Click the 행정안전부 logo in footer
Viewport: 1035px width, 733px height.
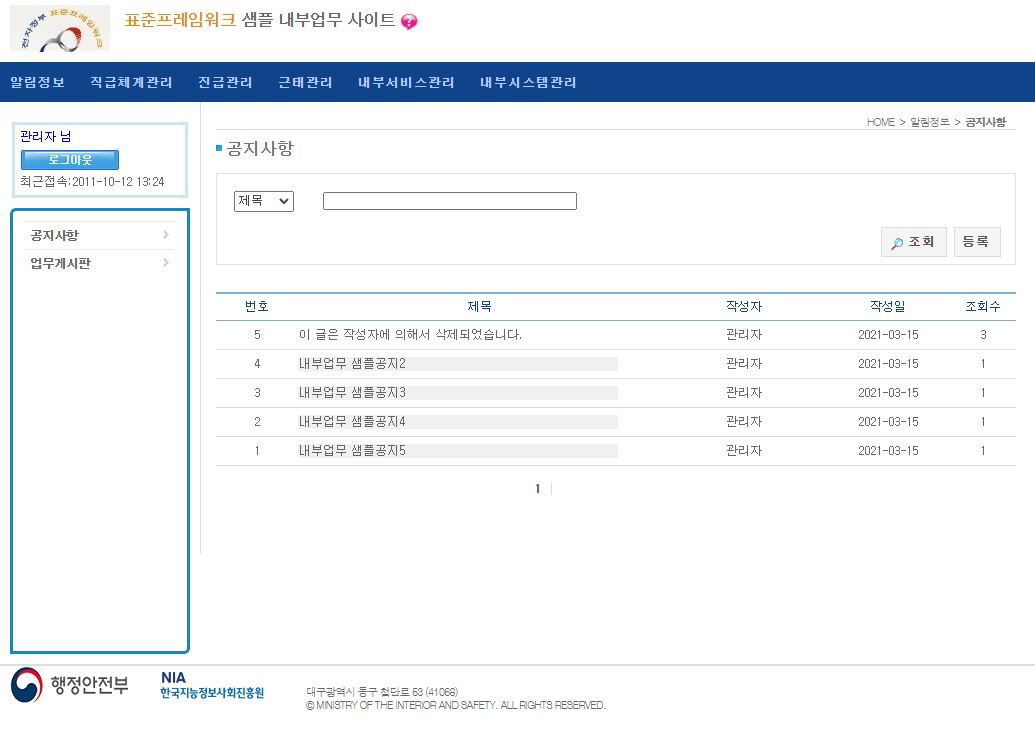[x=70, y=686]
